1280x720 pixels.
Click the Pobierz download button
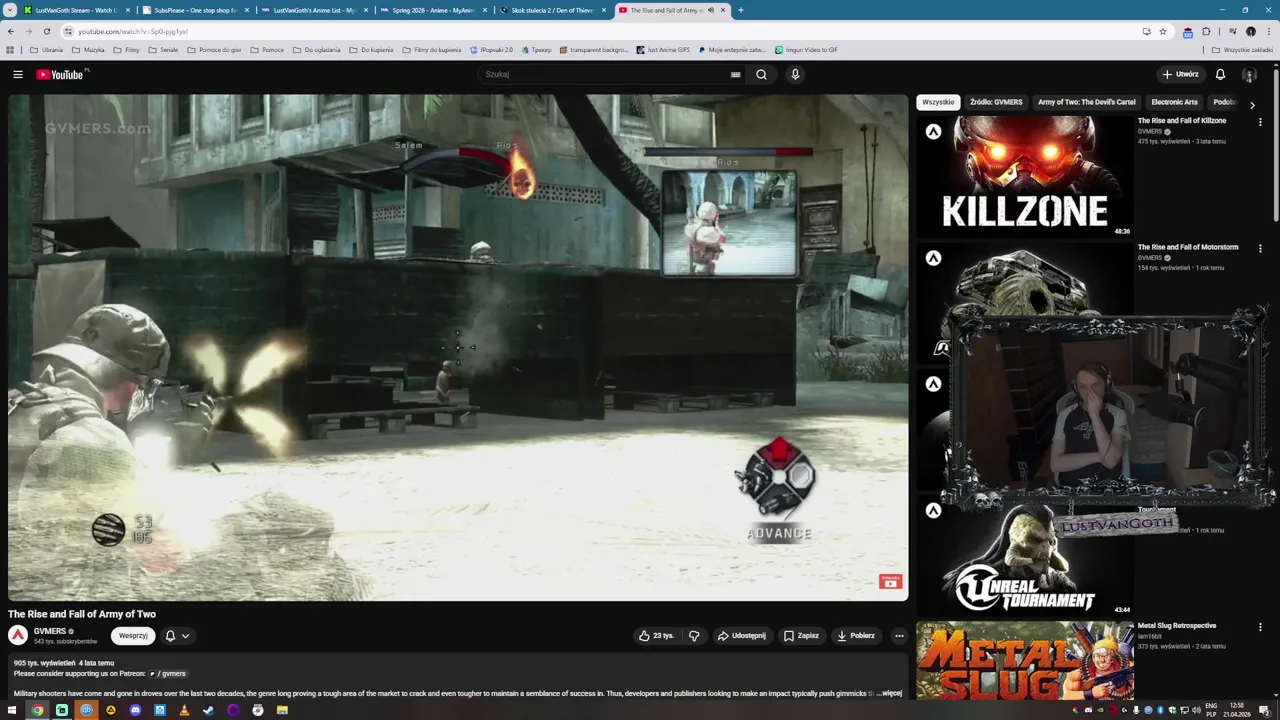click(856, 635)
